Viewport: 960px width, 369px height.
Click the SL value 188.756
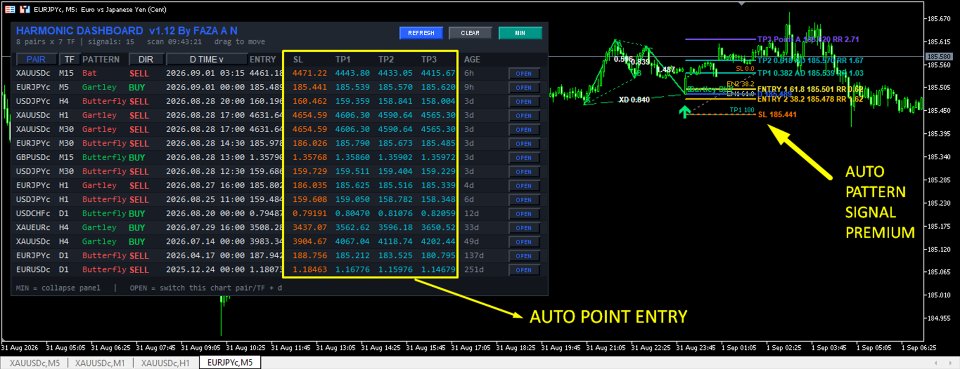tap(309, 256)
